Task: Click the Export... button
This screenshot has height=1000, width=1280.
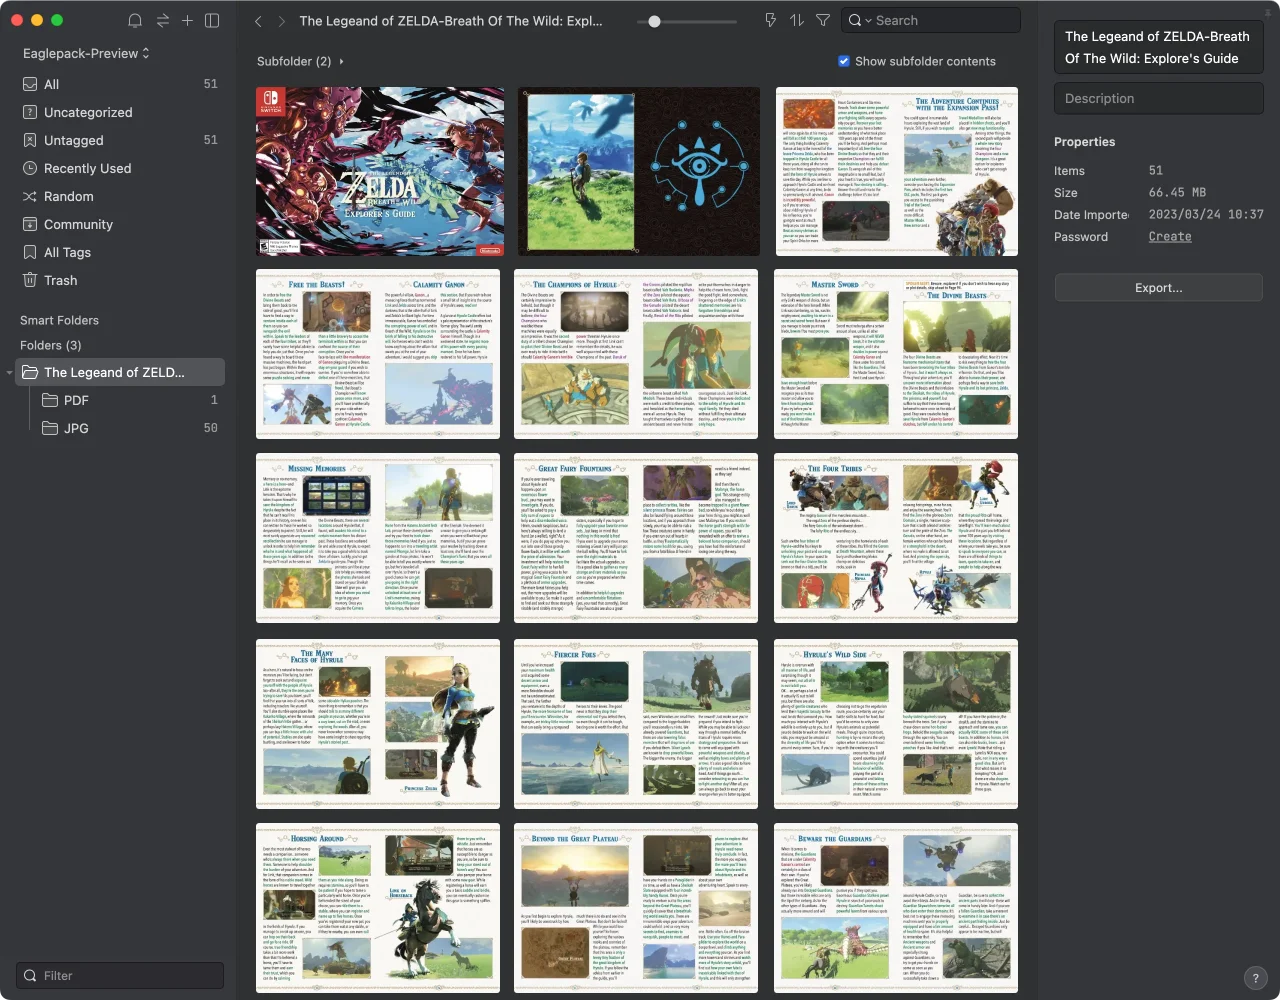Action: pos(1158,287)
